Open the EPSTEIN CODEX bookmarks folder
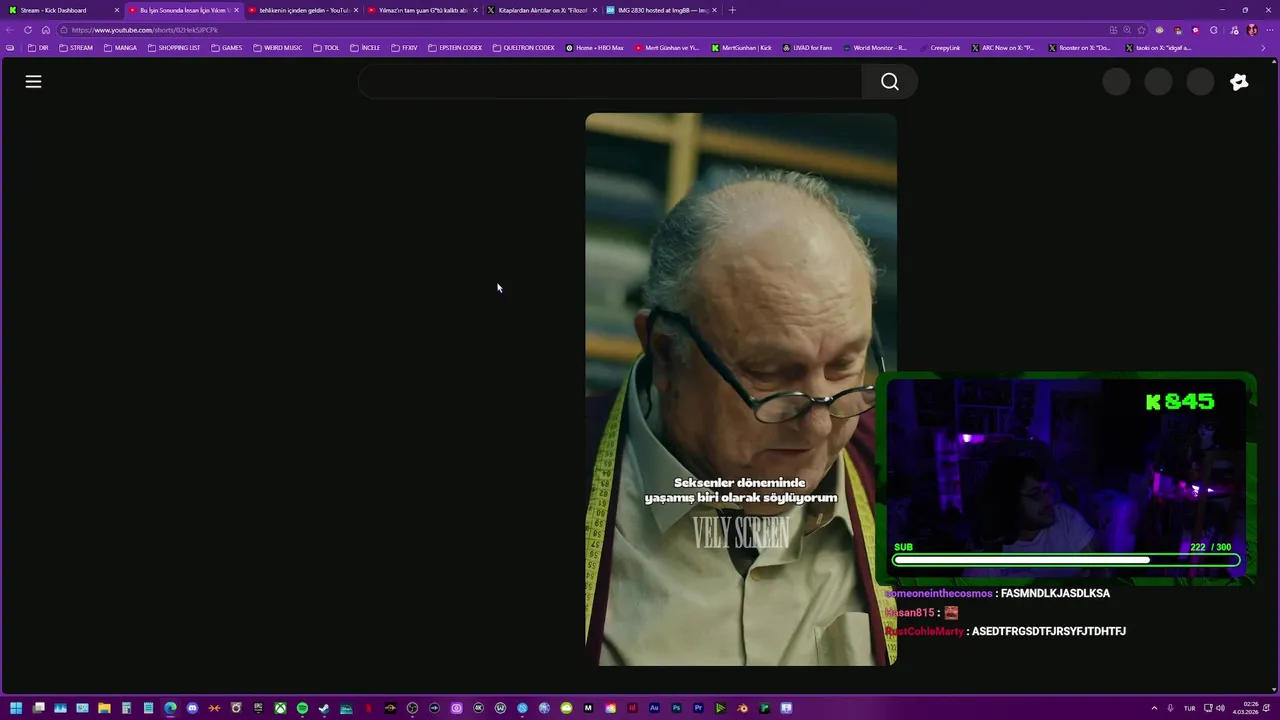This screenshot has width=1280, height=720. pos(454,48)
